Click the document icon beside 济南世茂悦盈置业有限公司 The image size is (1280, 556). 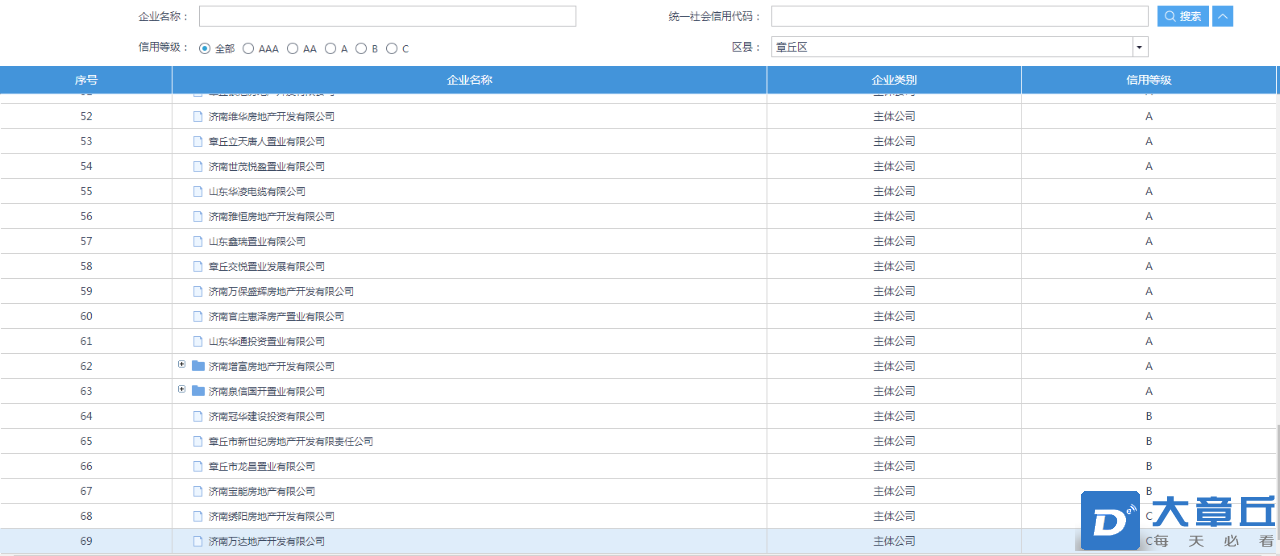point(198,167)
